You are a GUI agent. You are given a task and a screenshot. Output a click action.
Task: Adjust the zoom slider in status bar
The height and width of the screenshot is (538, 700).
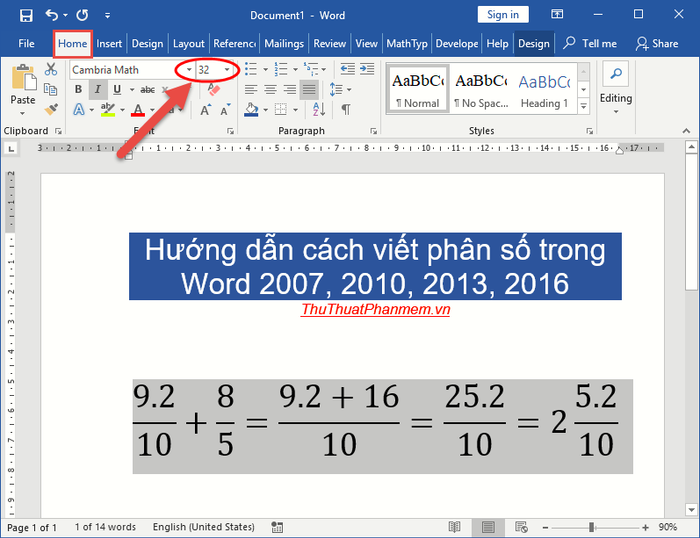pos(592,527)
